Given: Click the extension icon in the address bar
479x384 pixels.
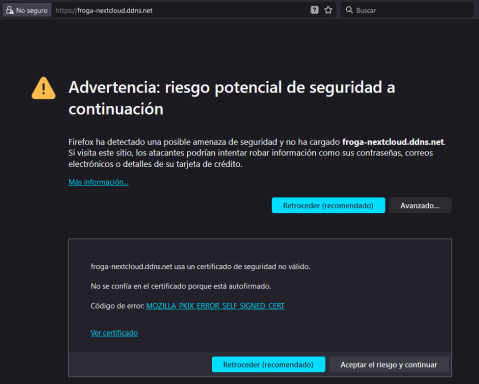Looking at the screenshot, I should 314,10.
